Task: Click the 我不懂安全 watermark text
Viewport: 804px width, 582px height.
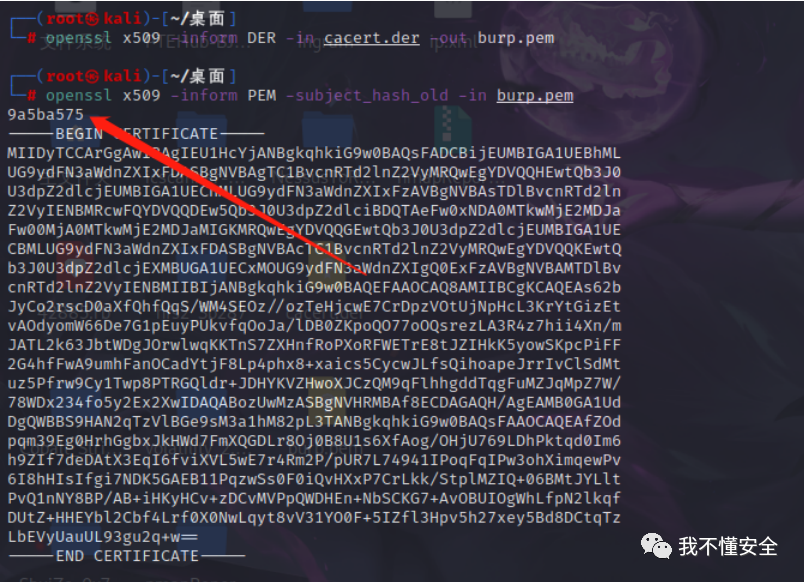Action: 728,546
